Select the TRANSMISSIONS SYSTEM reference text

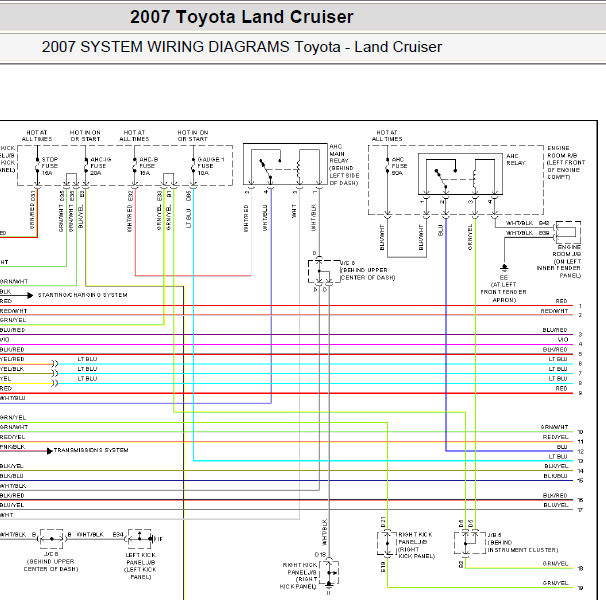[x=91, y=450]
